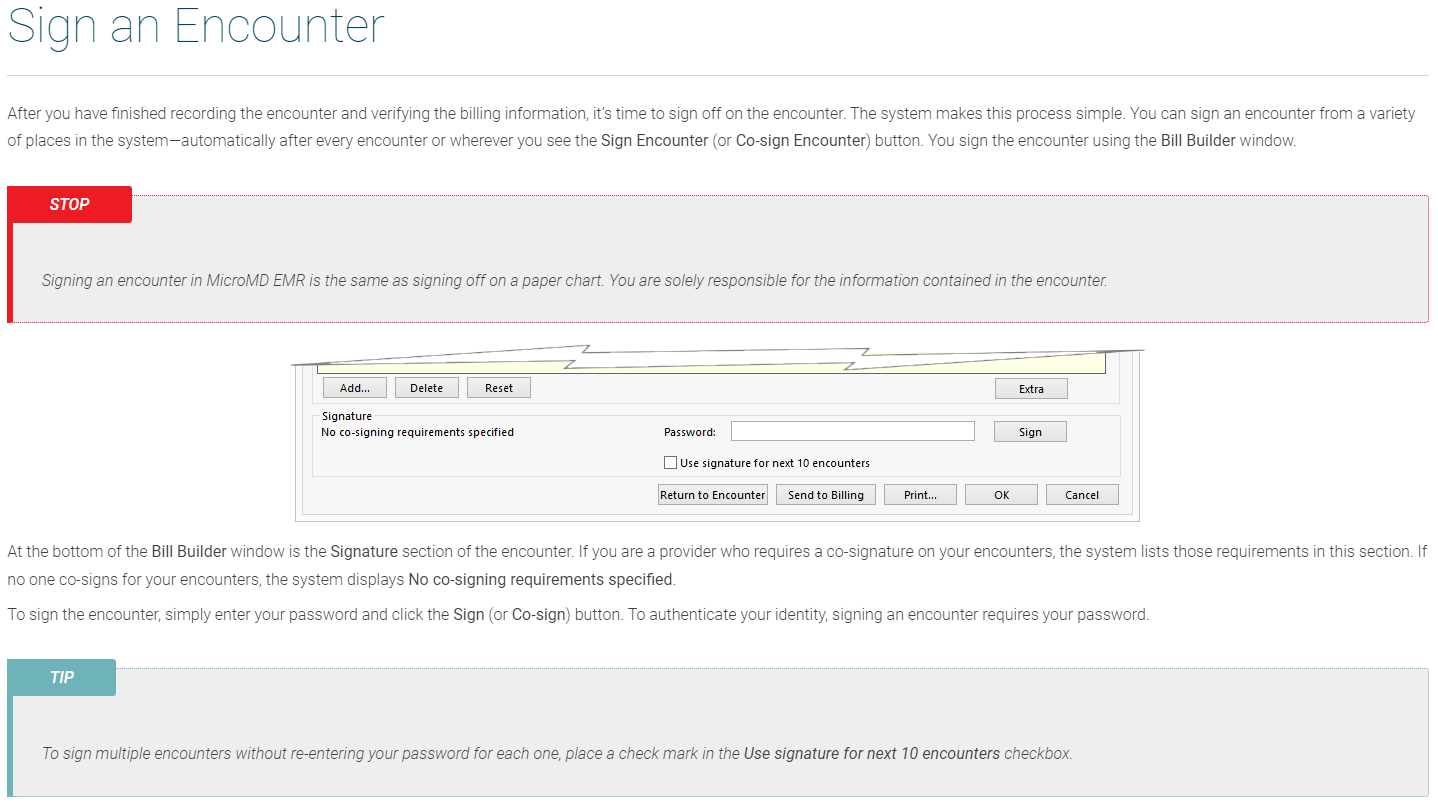Click the tip text about signing multiple encounters

[557, 753]
